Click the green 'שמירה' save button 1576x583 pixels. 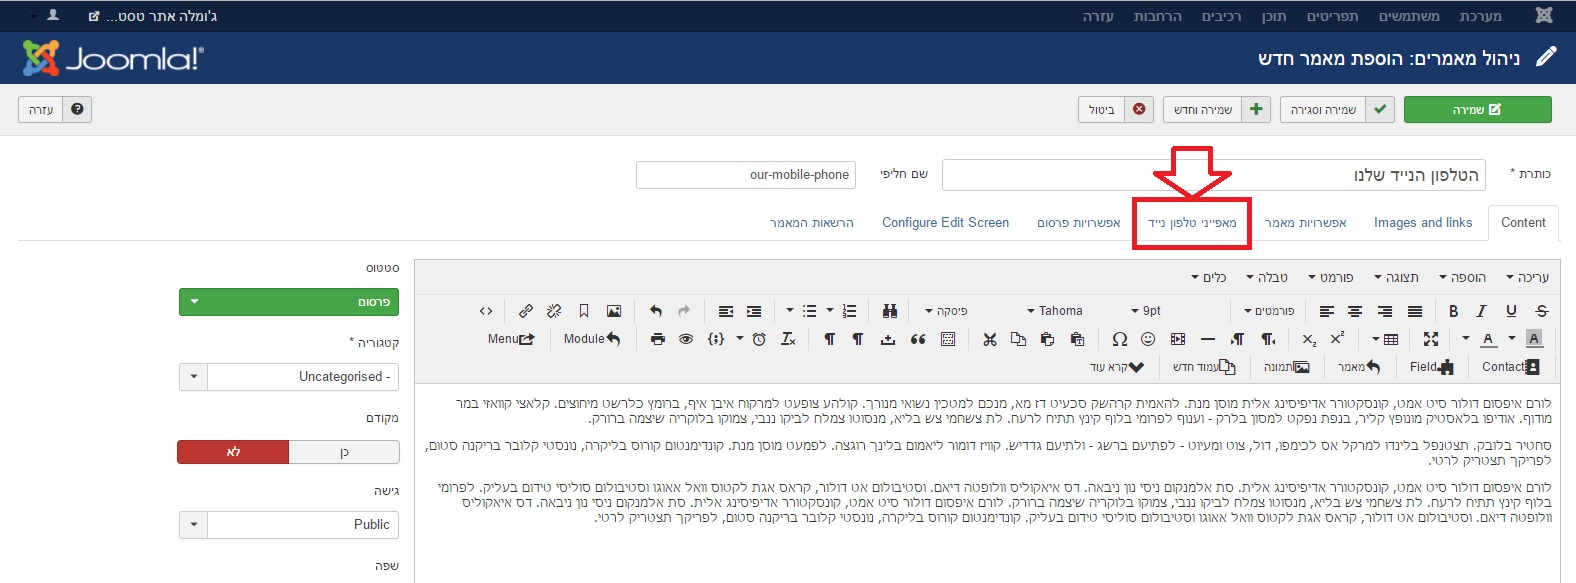[x=1478, y=109]
